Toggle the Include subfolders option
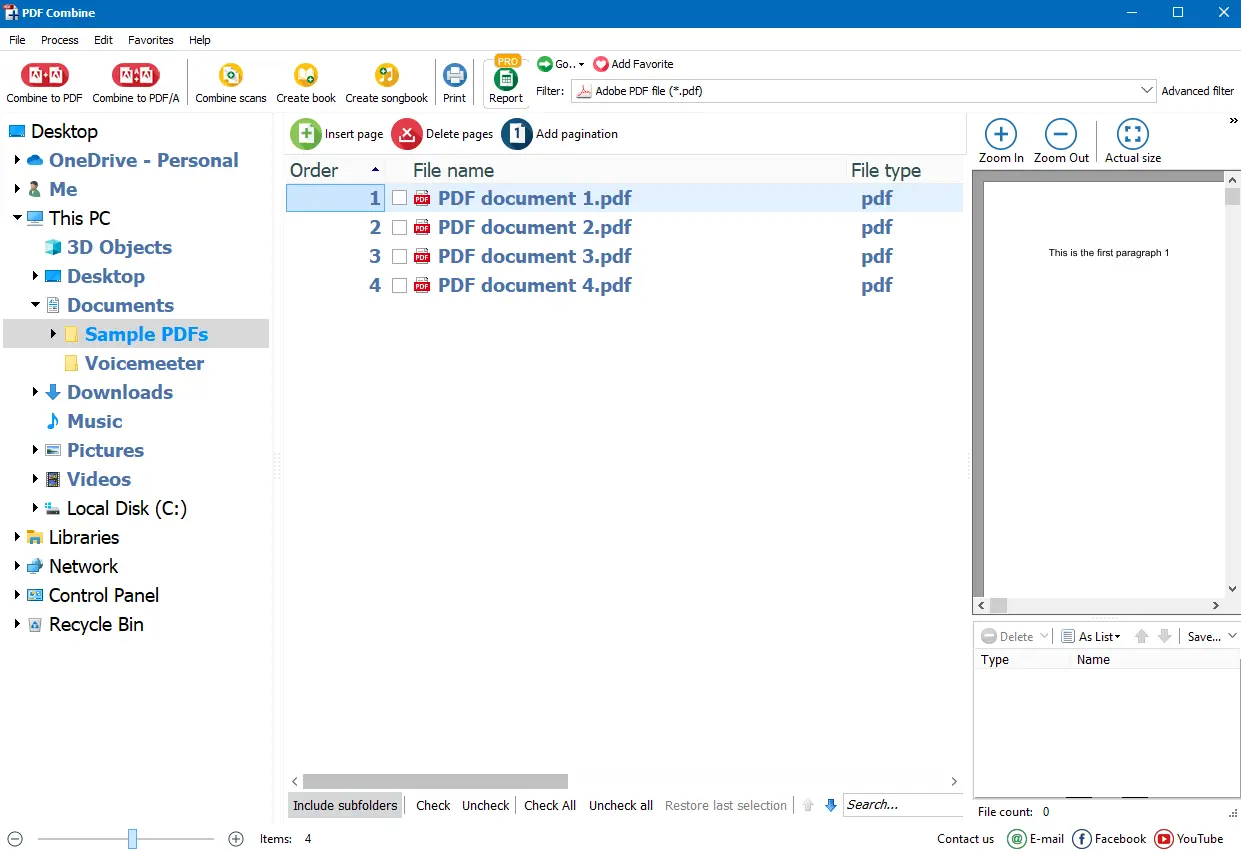The image size is (1241, 854). coord(345,805)
